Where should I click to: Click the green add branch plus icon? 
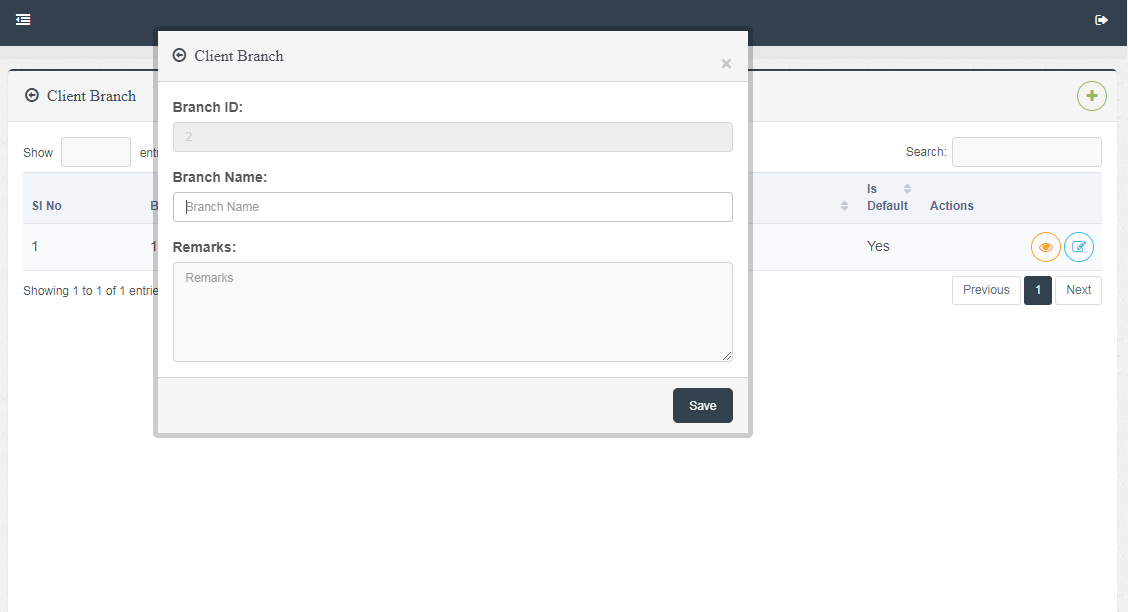[1091, 96]
